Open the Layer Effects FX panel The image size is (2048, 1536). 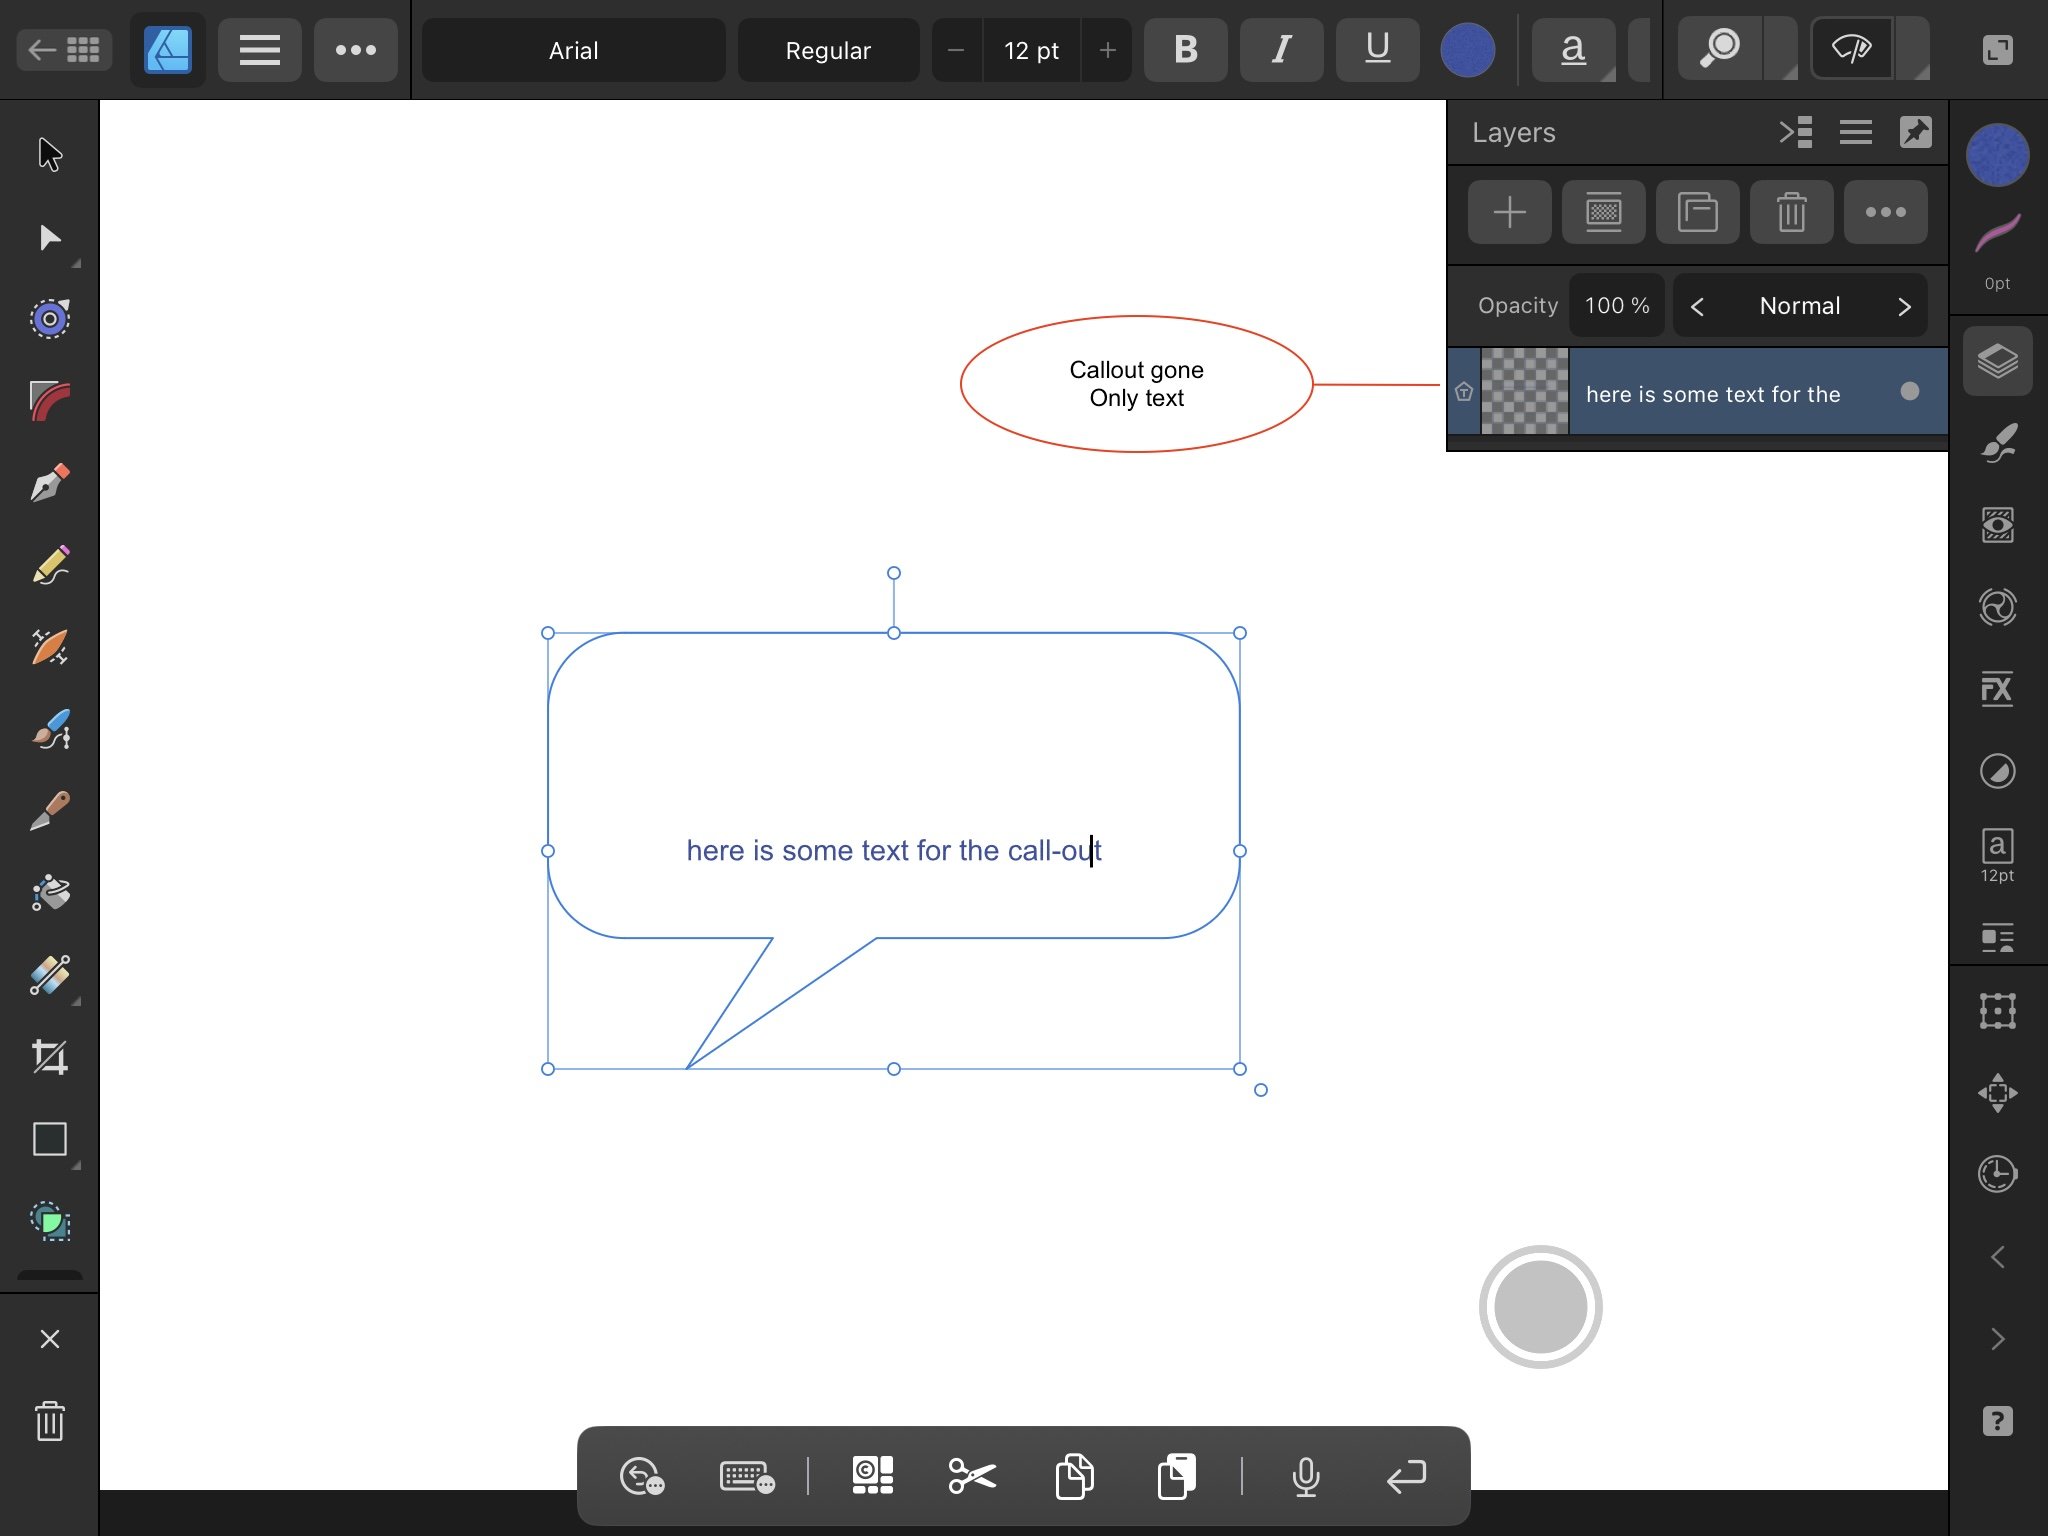click(x=1997, y=688)
